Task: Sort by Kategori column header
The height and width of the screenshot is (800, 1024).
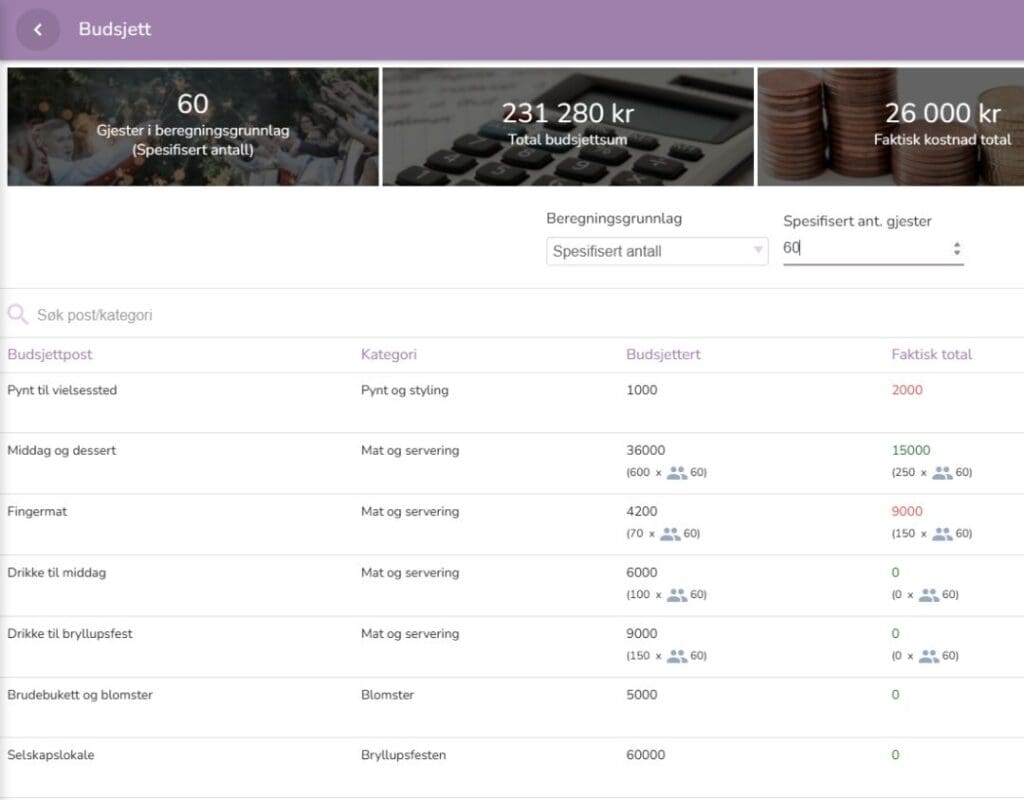Action: click(388, 354)
